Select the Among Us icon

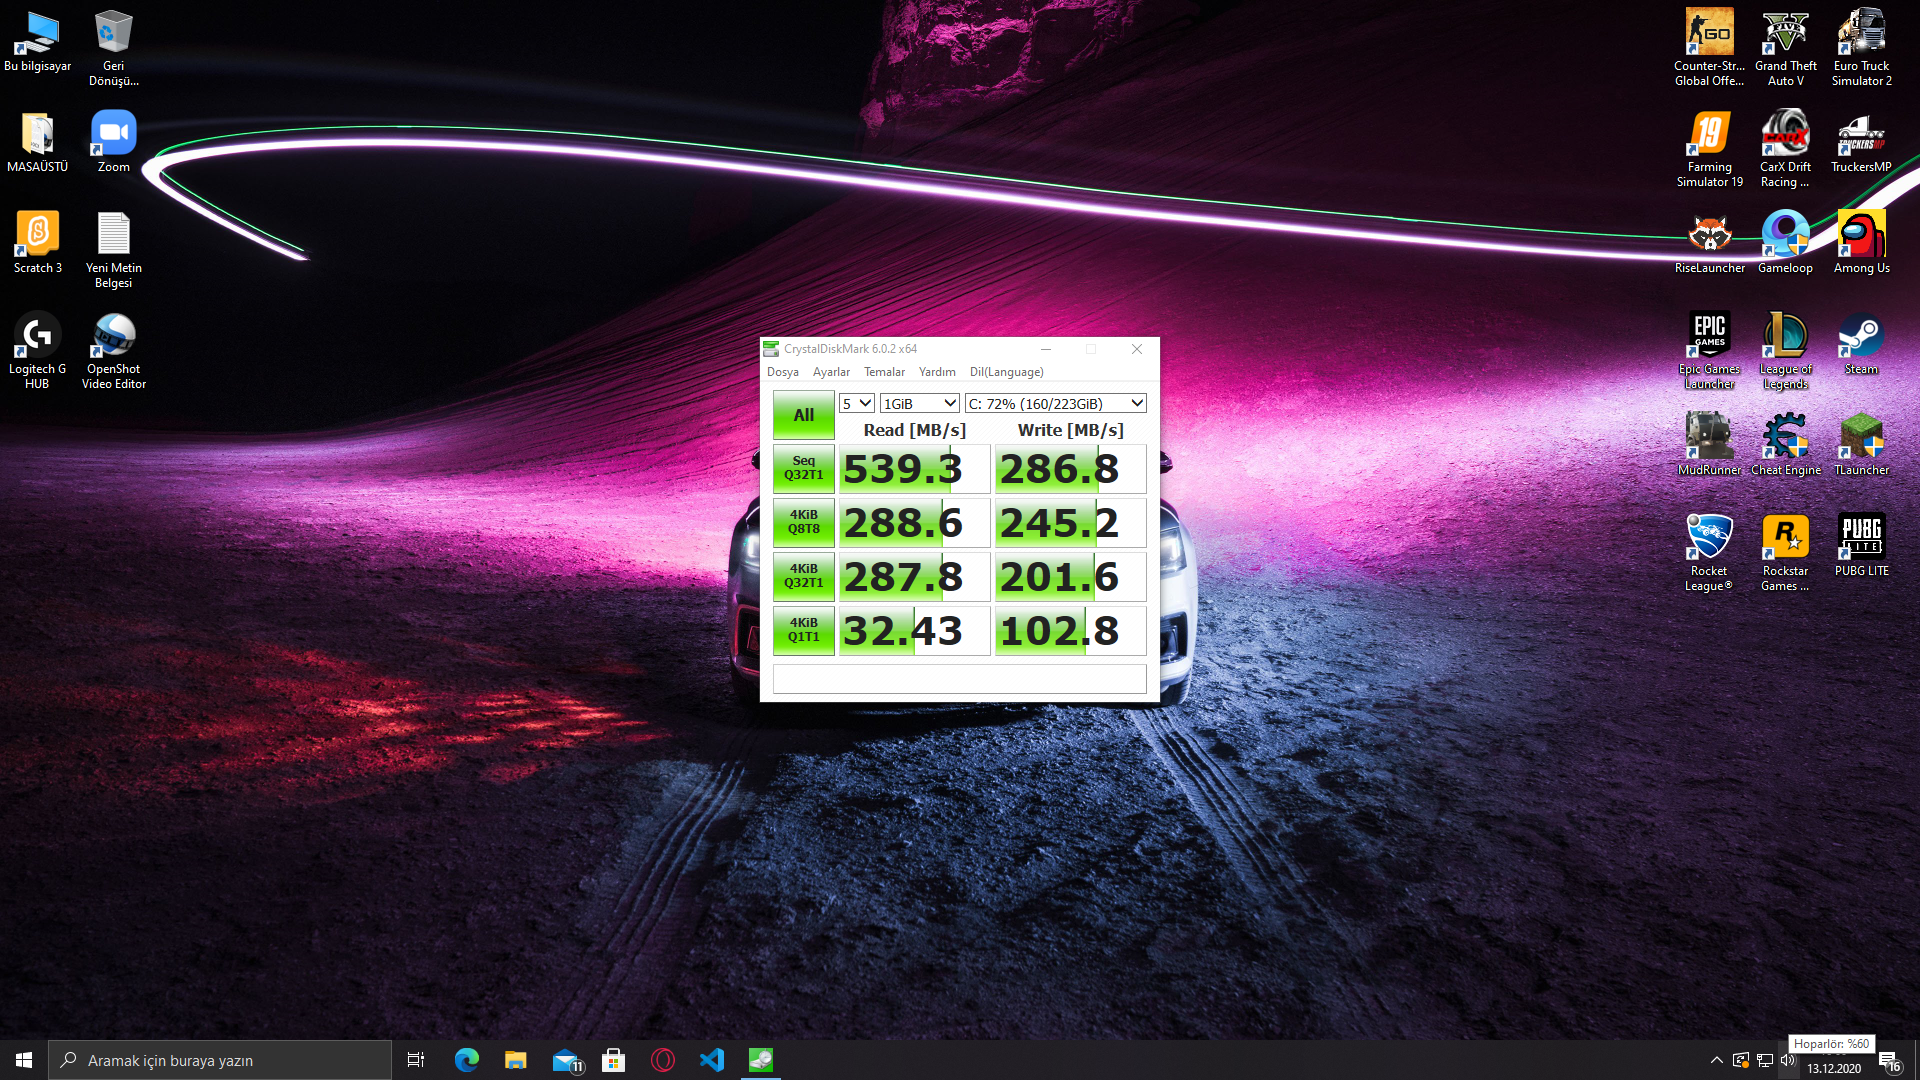click(1862, 243)
